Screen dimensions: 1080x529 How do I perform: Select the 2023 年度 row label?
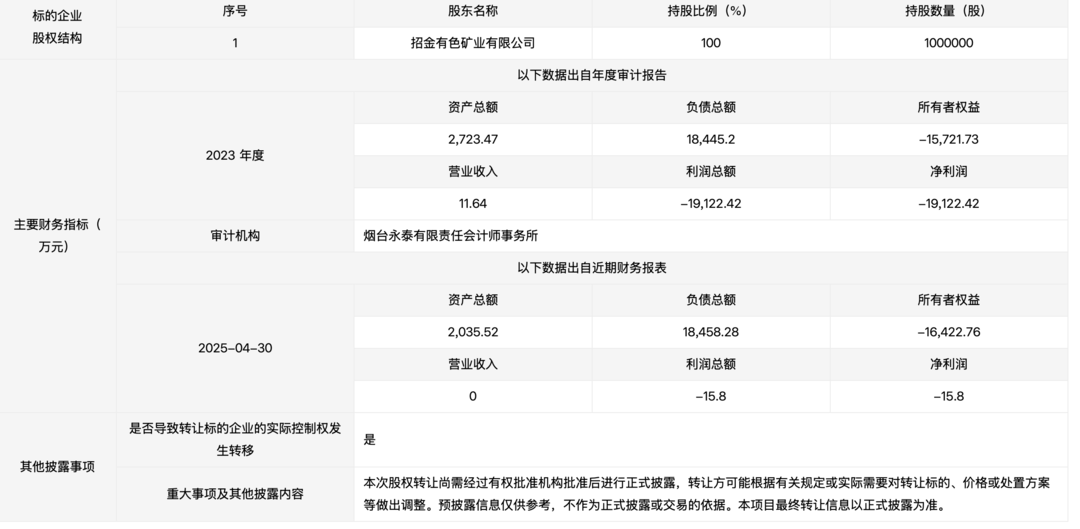235,156
